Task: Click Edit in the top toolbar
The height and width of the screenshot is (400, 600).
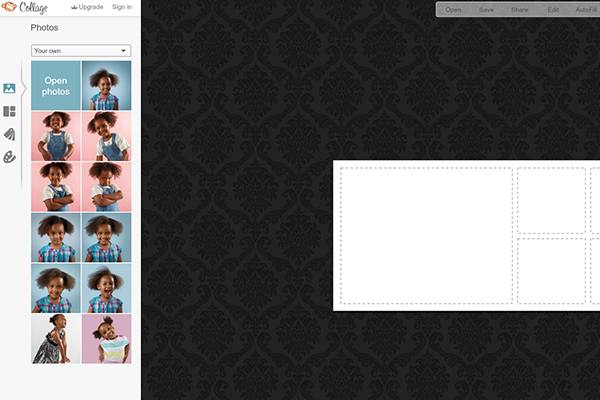Action: tap(553, 9)
